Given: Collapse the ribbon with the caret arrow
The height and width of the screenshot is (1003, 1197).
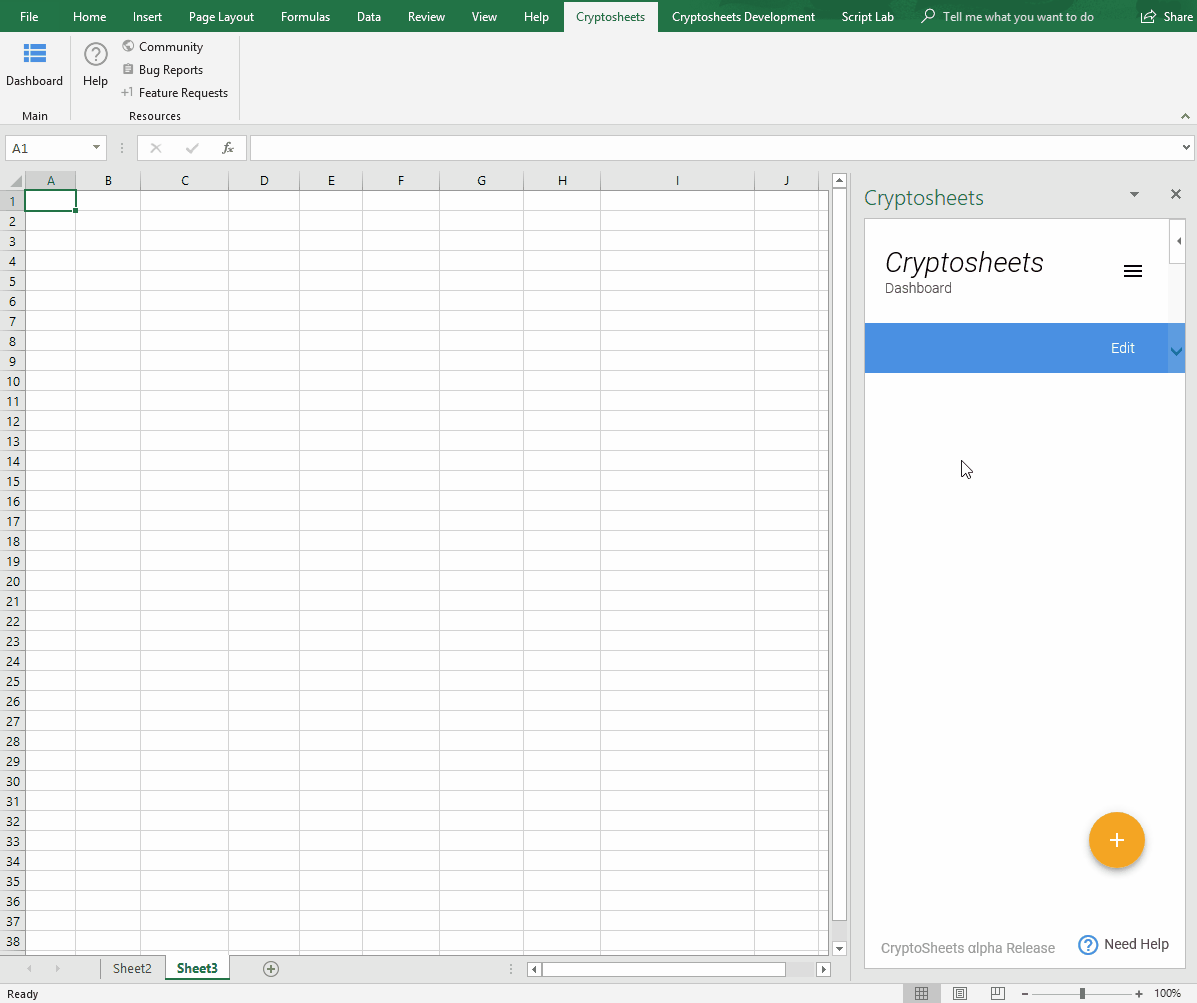Looking at the screenshot, I should 1185,116.
